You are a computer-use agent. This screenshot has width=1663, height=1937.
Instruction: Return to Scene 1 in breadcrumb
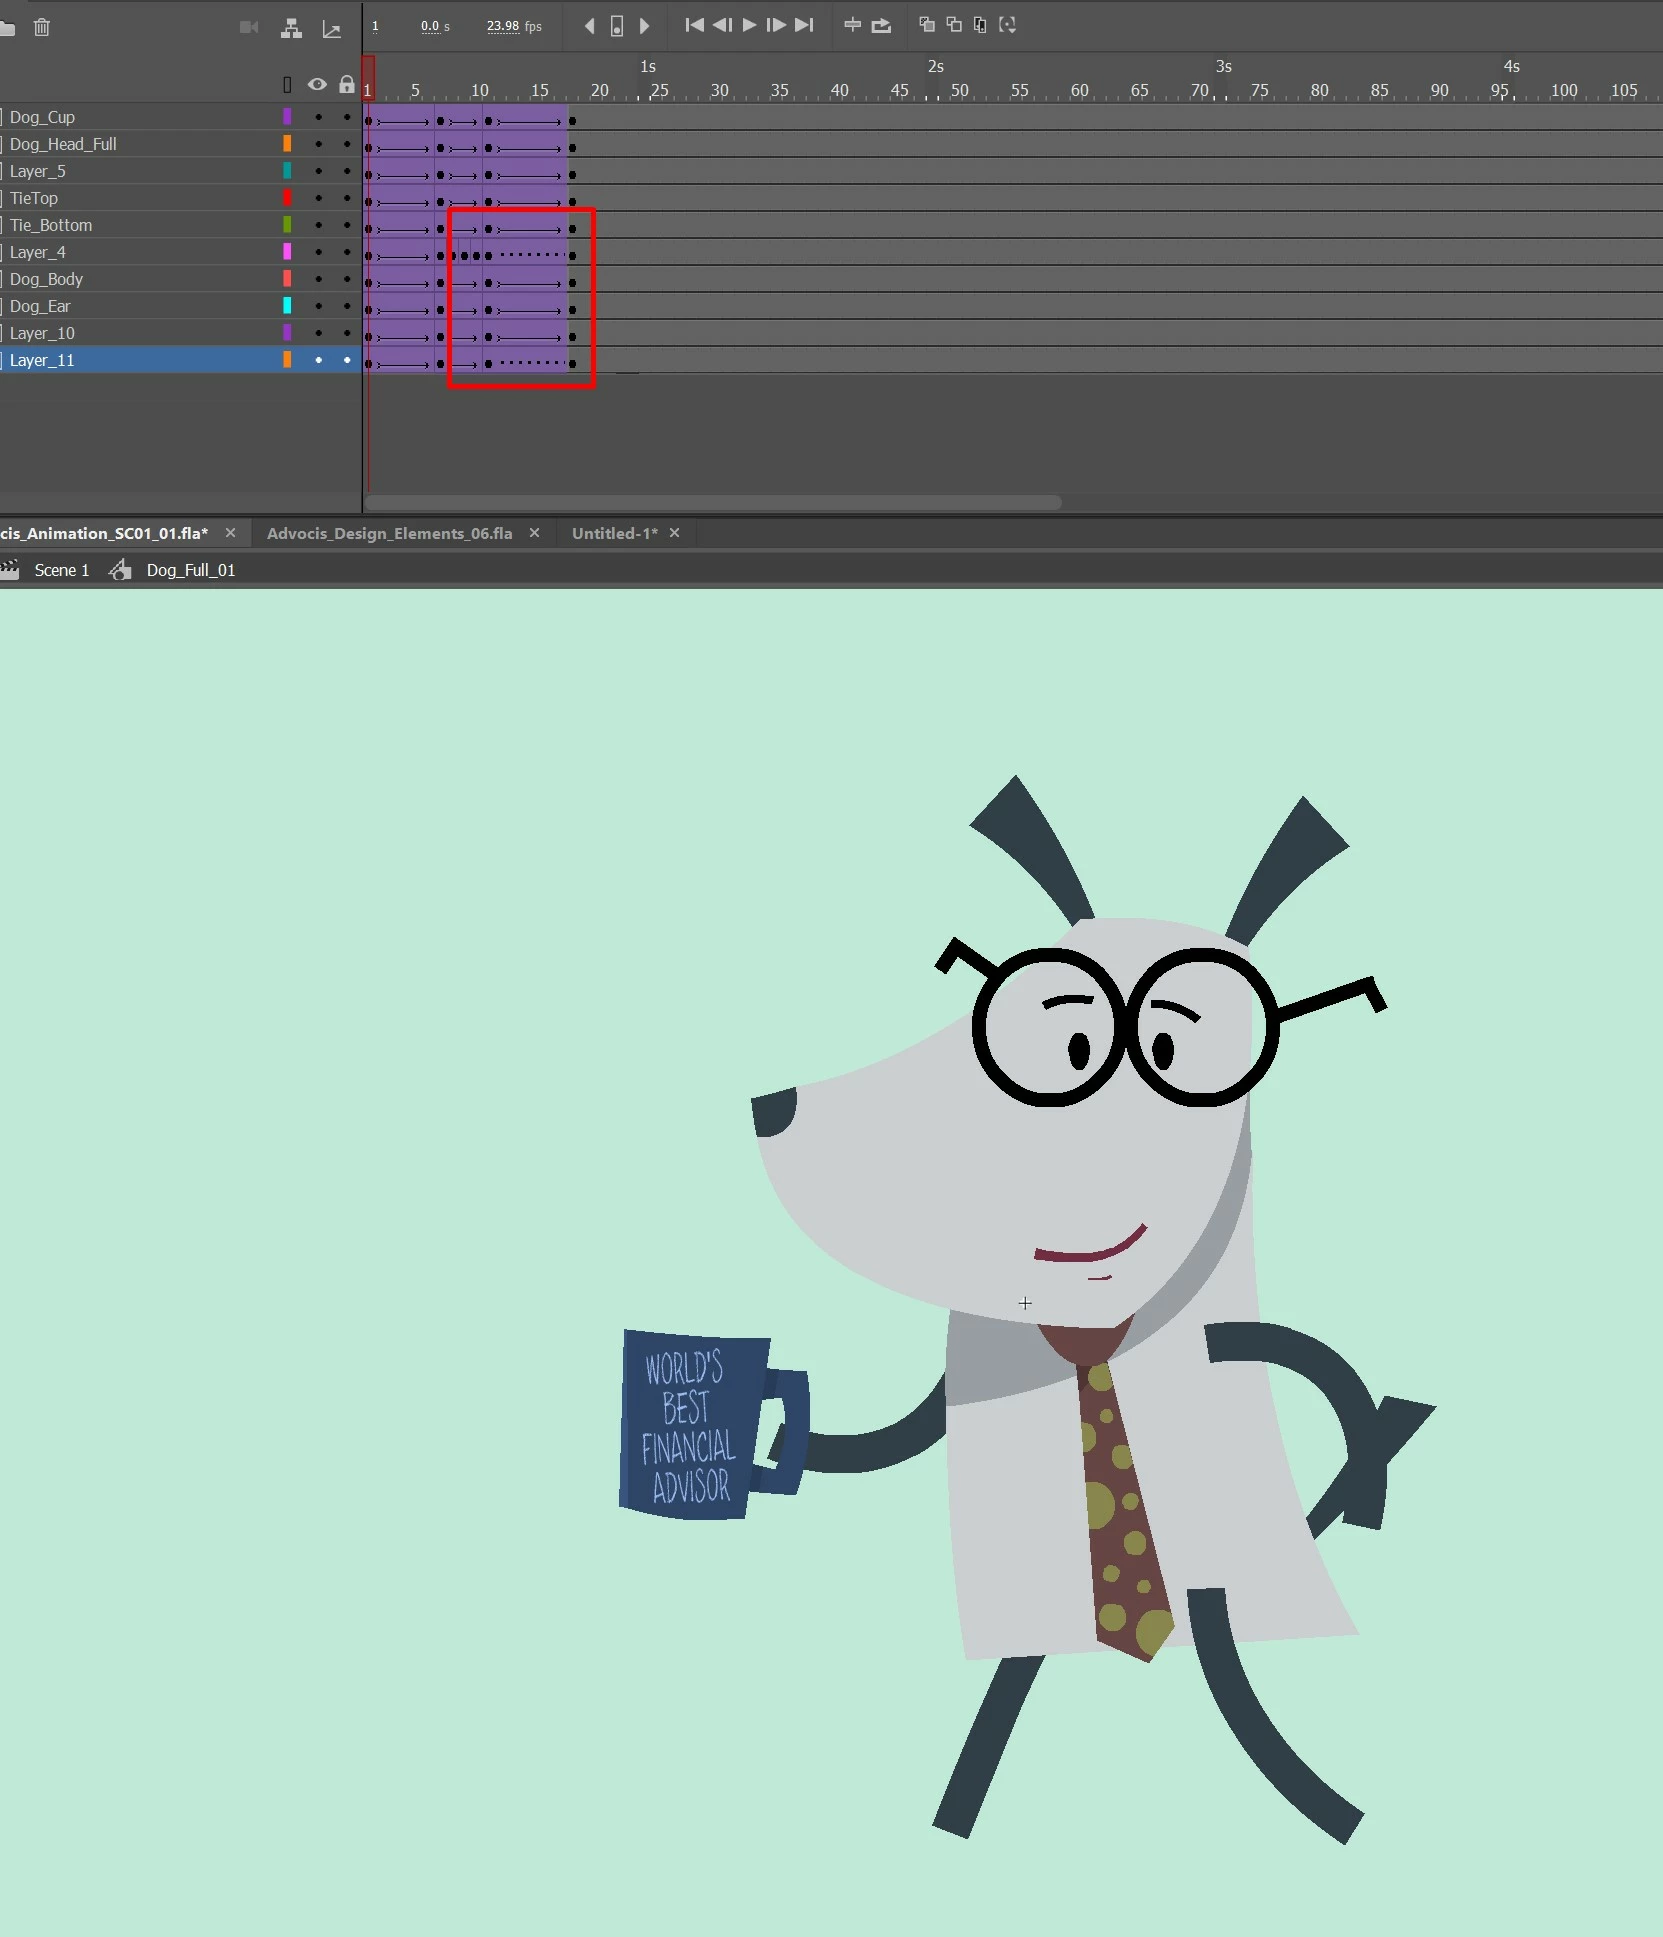coord(61,570)
